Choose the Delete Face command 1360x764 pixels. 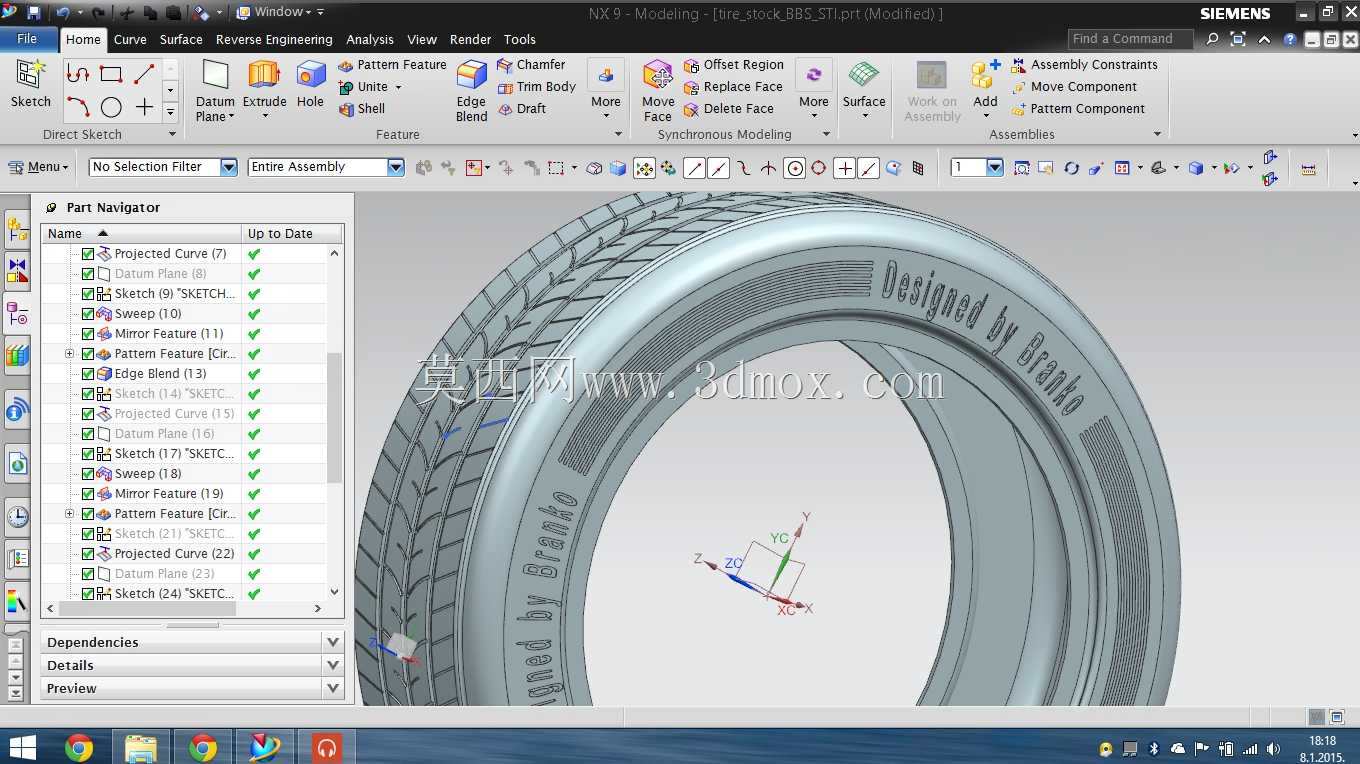click(729, 109)
